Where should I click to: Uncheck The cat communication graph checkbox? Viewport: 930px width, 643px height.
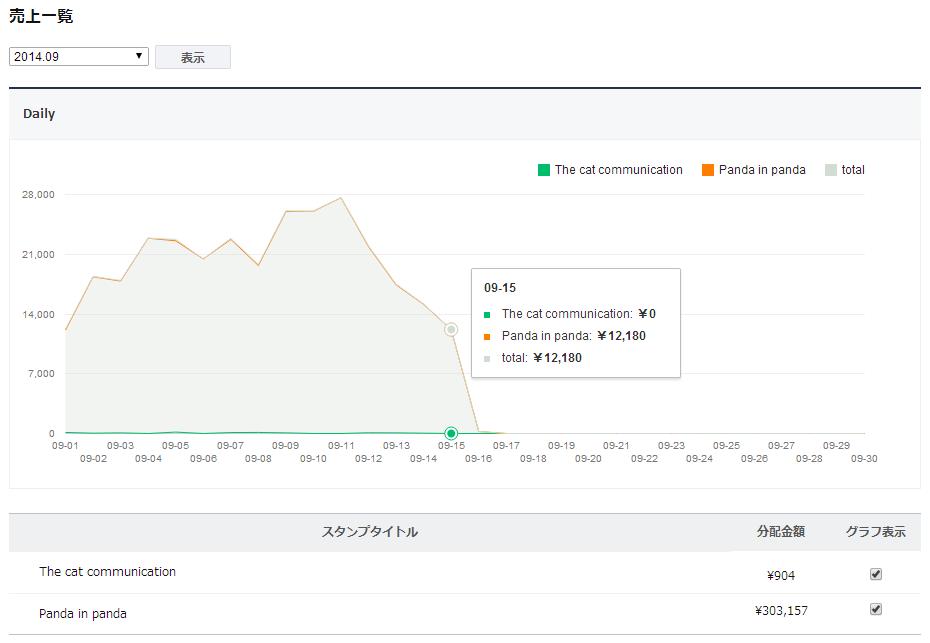(x=876, y=574)
